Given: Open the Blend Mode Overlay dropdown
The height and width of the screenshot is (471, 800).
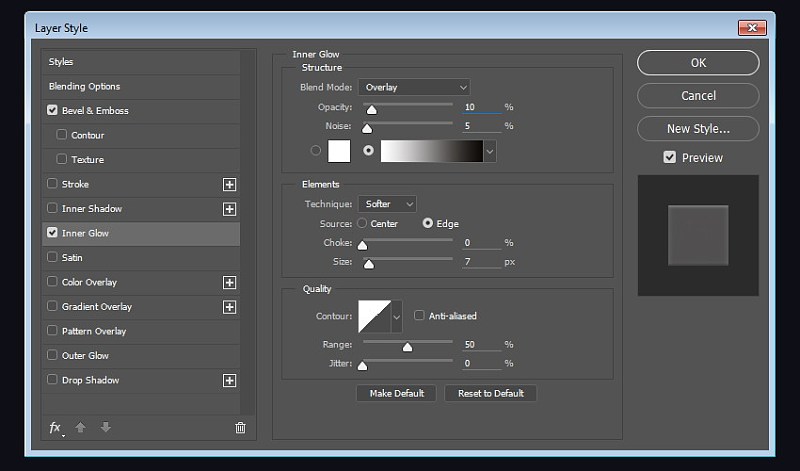Looking at the screenshot, I should pos(414,87).
